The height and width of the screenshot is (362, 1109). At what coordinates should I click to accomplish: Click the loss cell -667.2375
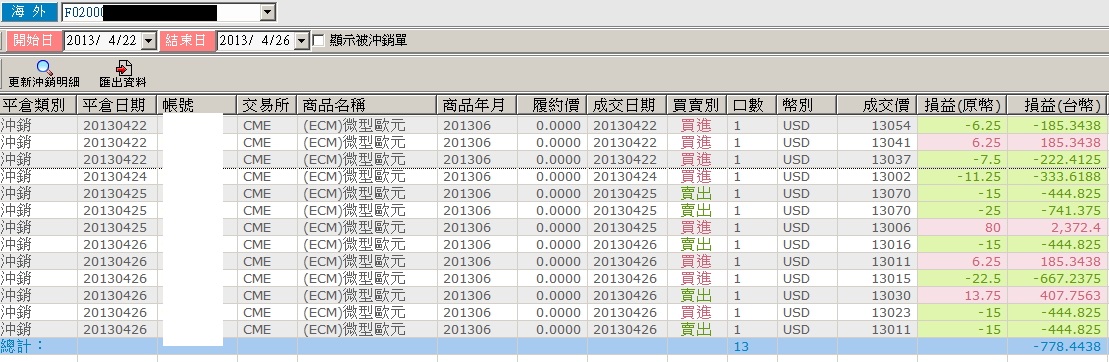coord(1057,278)
